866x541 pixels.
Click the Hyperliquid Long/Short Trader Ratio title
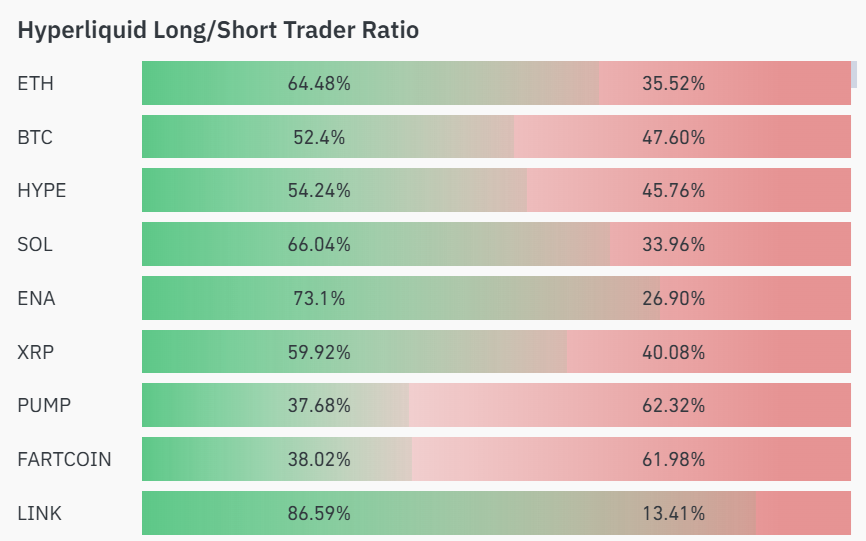tap(218, 30)
